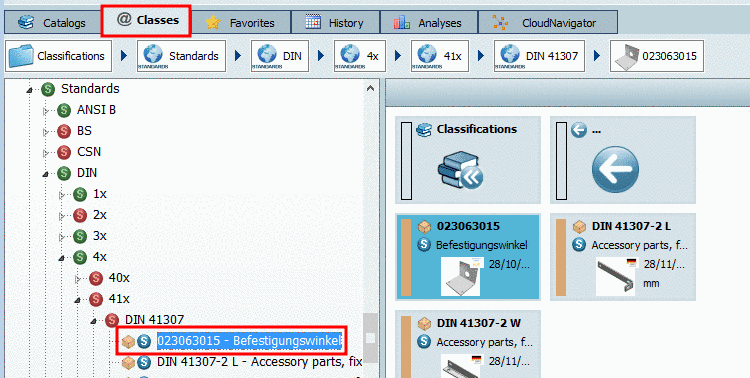750x378 pixels.
Task: Collapse the 4x tree node
Action: 62,258
